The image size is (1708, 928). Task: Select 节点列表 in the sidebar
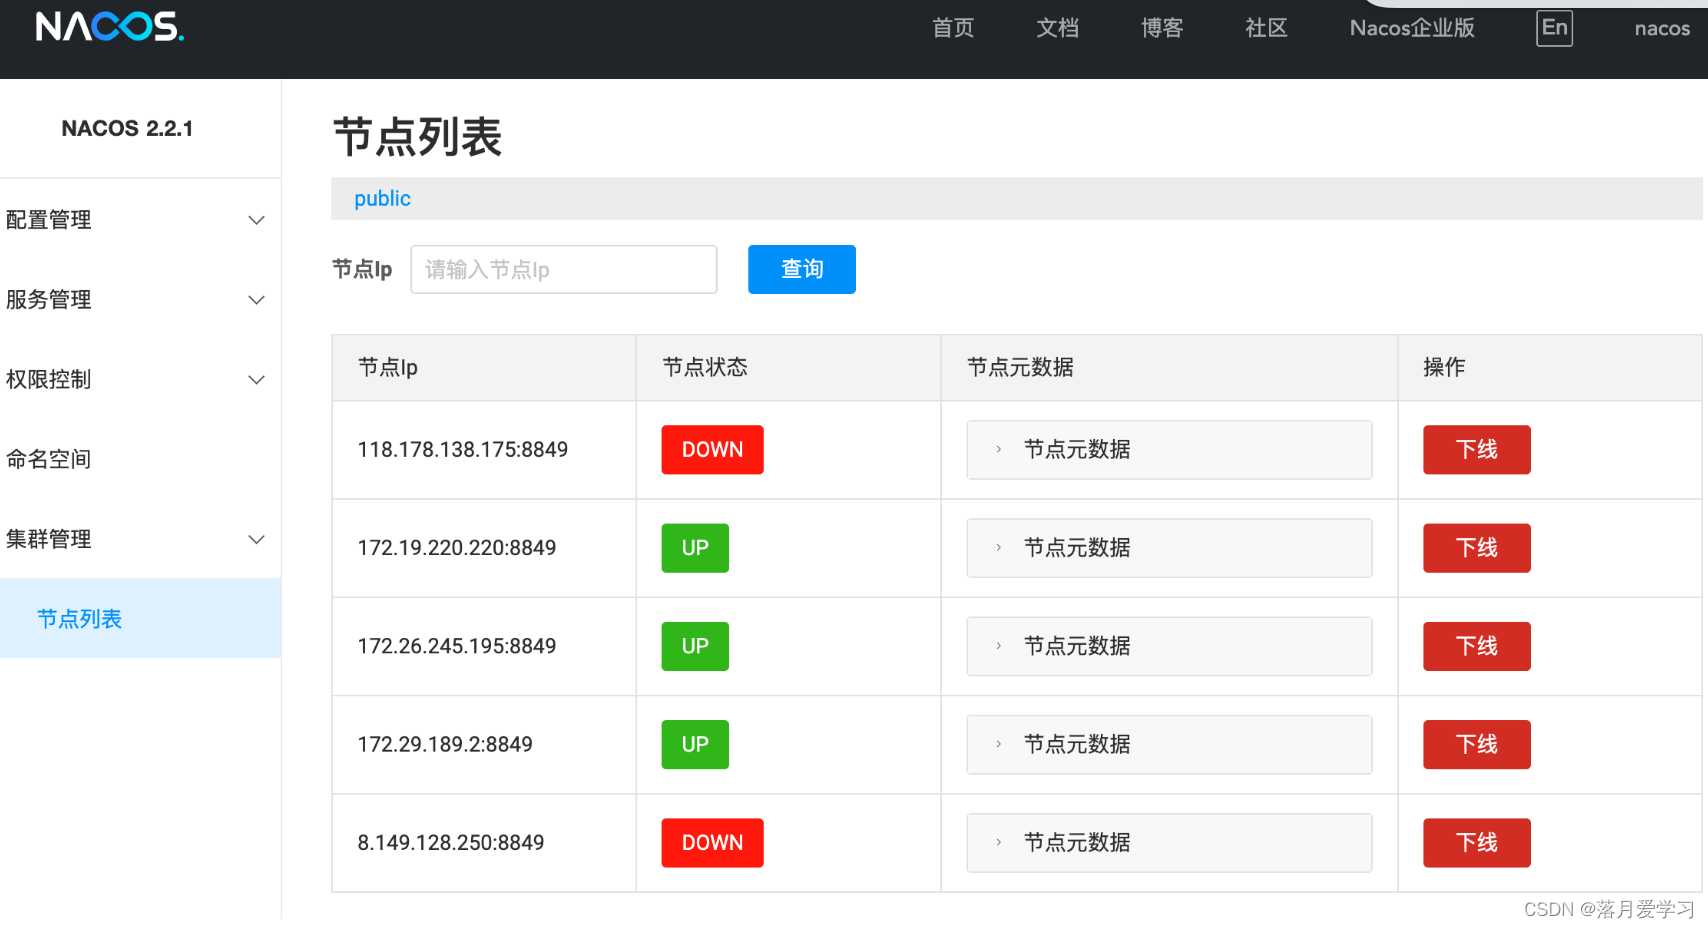click(x=140, y=618)
